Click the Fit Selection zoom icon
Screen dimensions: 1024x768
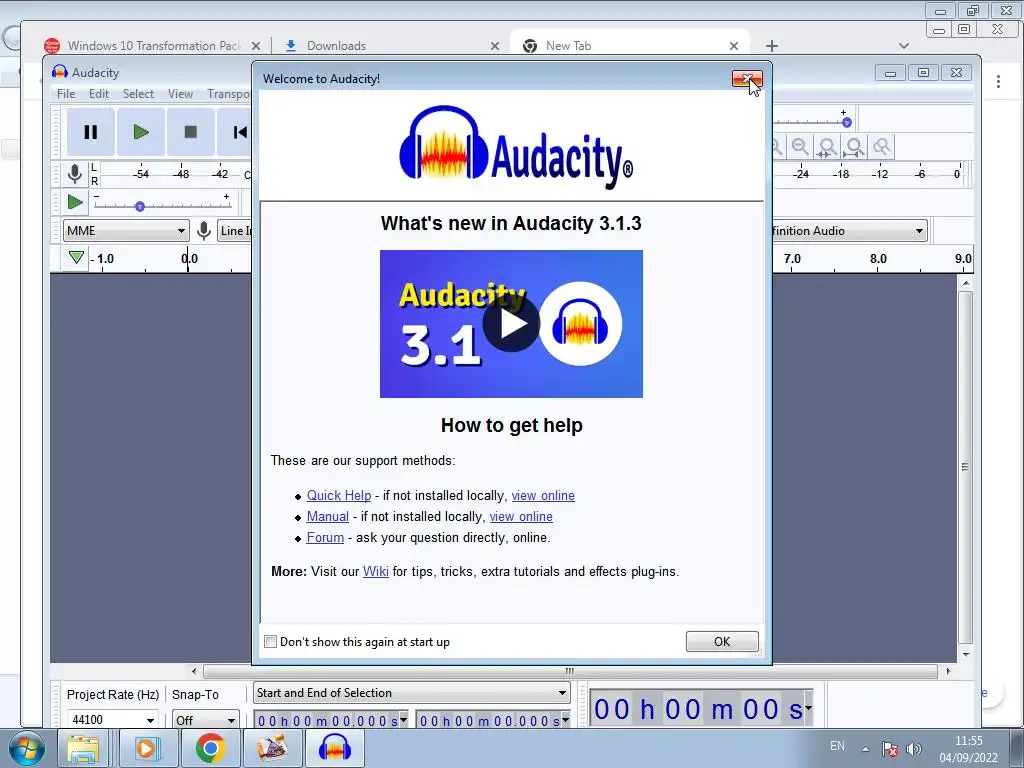[x=827, y=147]
